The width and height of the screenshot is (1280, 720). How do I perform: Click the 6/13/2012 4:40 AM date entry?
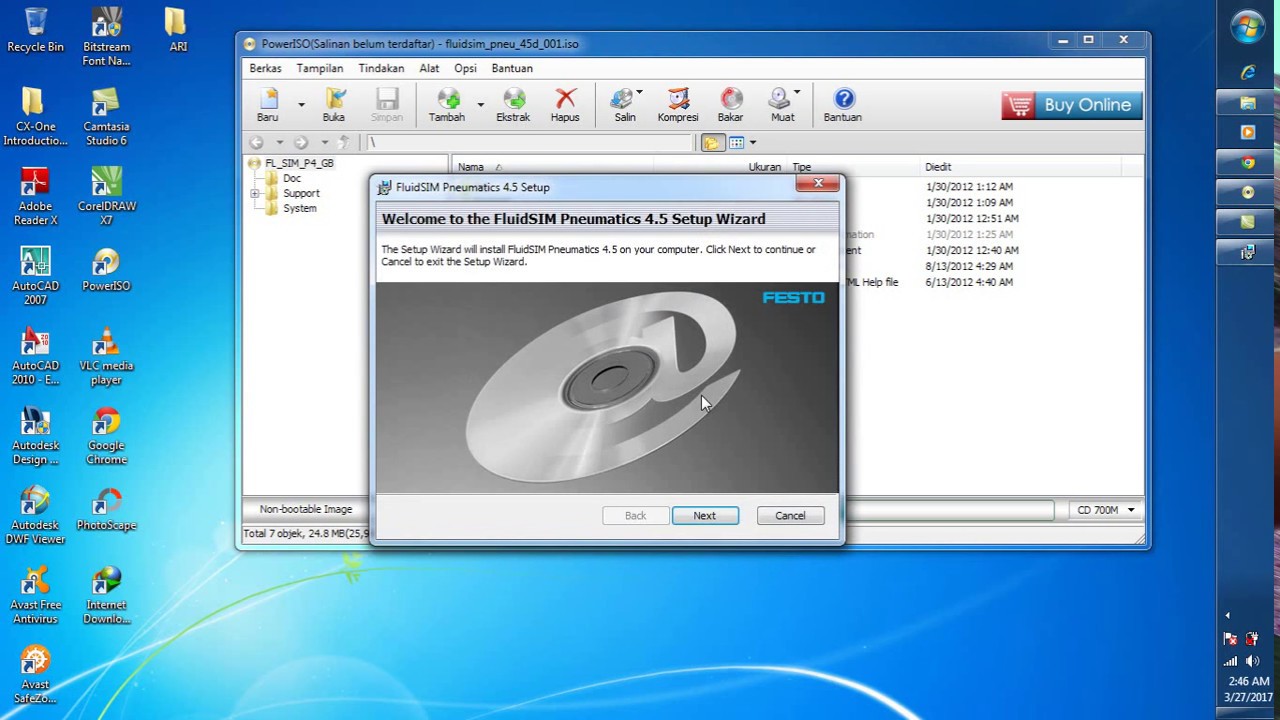pyautogui.click(x=969, y=283)
